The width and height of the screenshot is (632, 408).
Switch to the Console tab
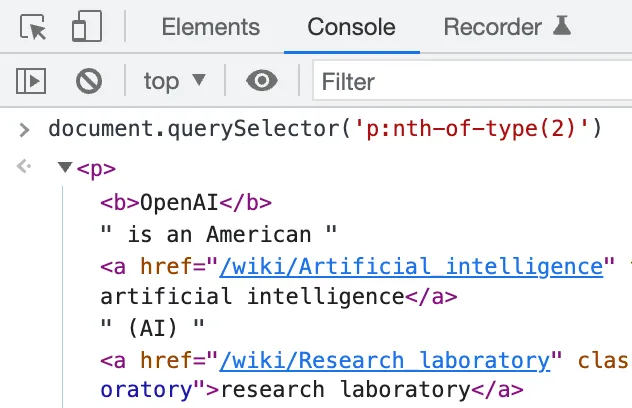351,27
